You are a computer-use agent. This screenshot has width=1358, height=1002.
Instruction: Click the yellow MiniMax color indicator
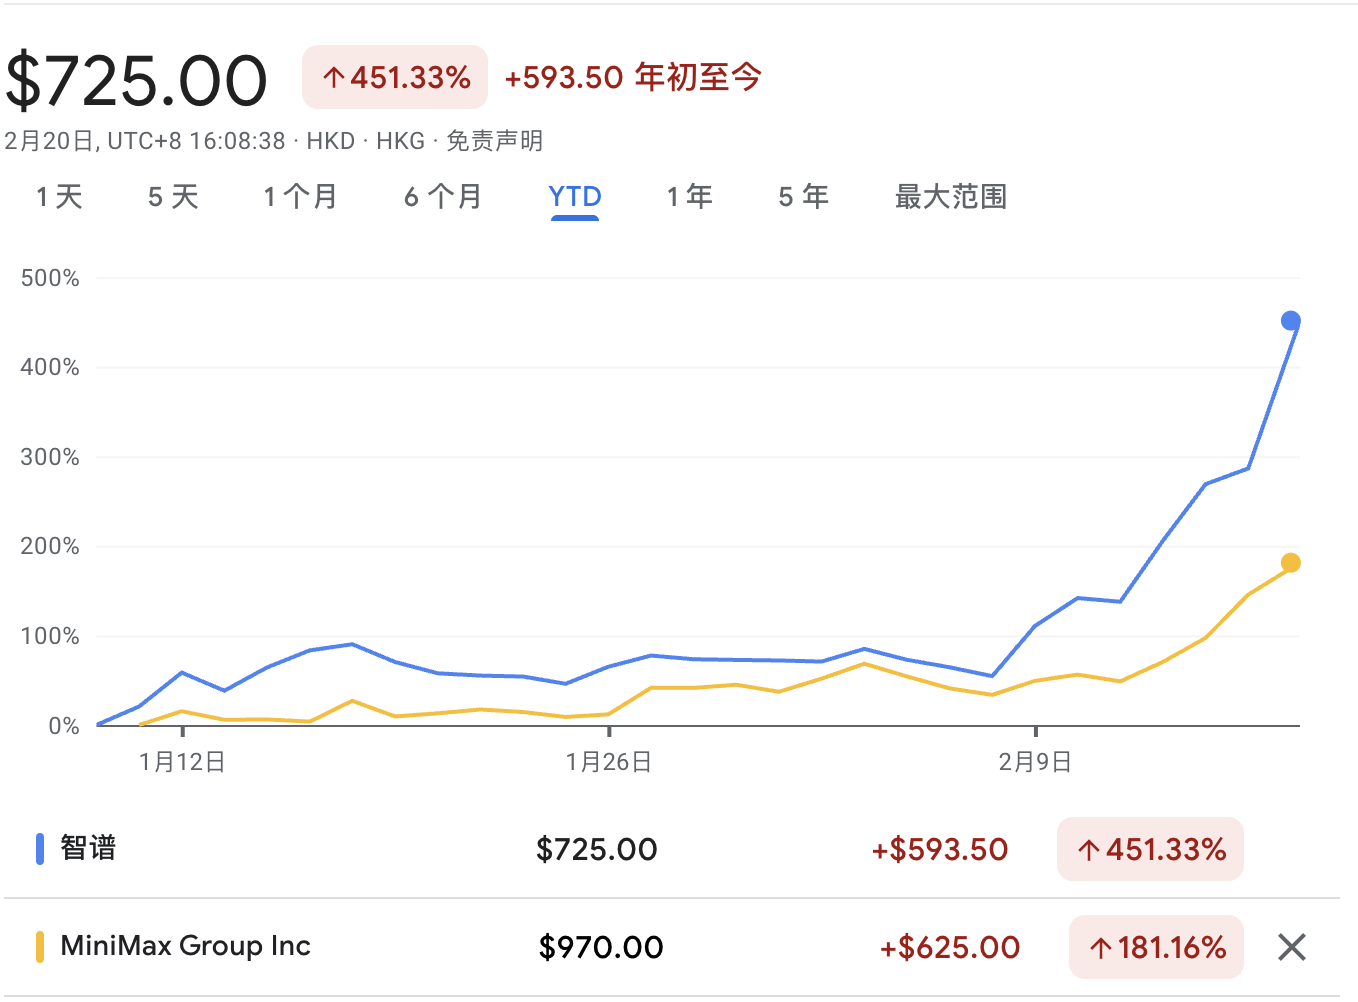pos(40,946)
